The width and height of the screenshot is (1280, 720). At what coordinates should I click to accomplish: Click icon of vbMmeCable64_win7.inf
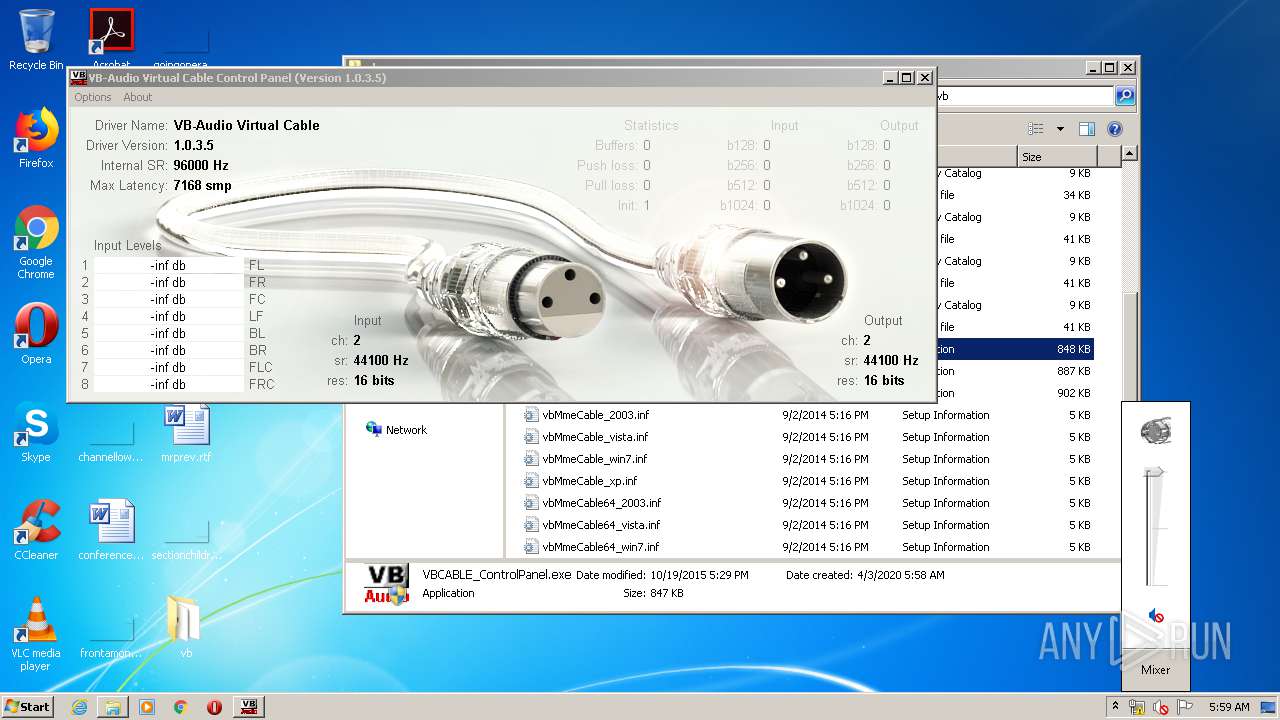[x=532, y=547]
